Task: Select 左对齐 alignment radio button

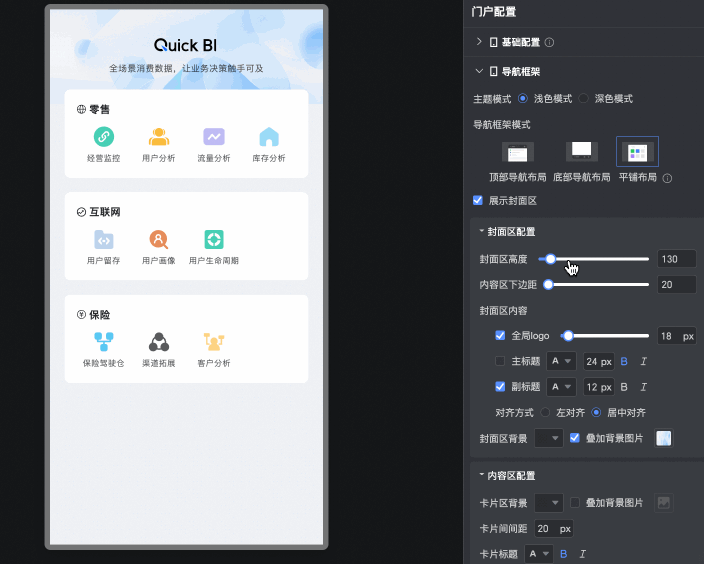Action: (x=545, y=412)
